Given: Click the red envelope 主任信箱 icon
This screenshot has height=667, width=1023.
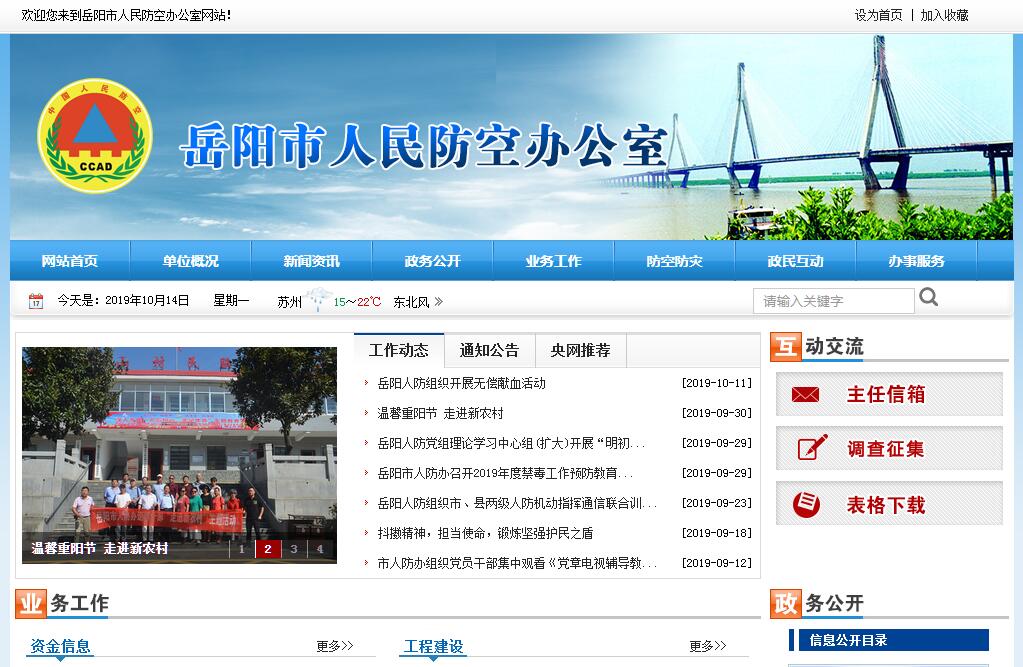Looking at the screenshot, I should point(805,395).
